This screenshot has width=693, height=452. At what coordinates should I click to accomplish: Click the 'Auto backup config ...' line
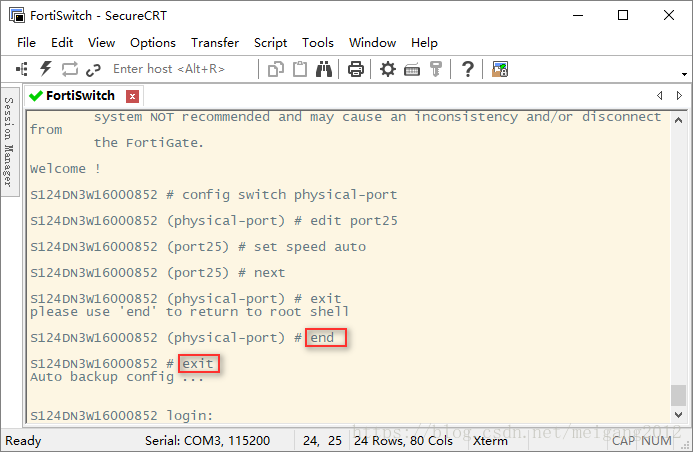pos(117,377)
